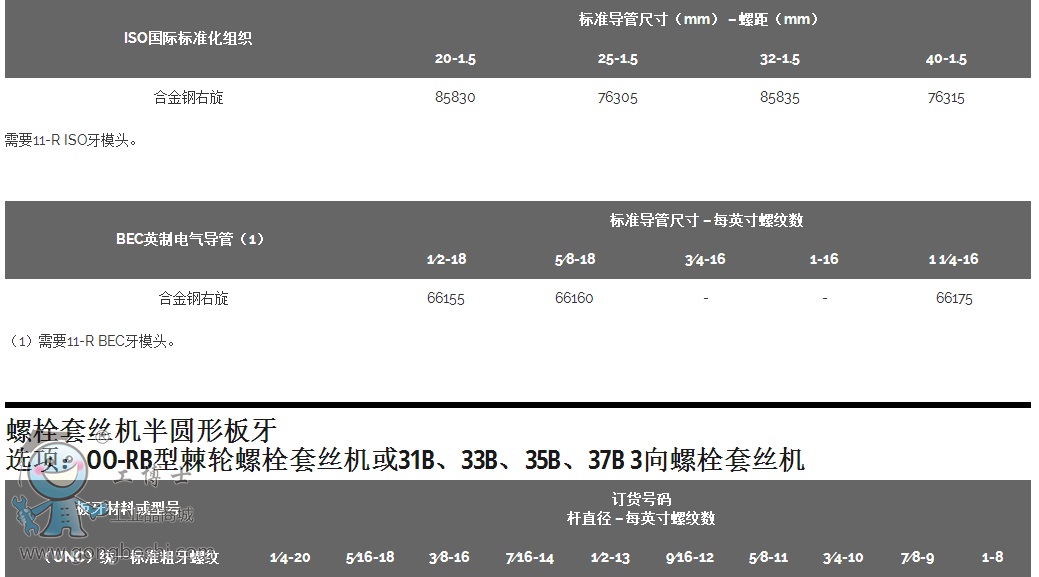Click the "BEC英制电气导管（1）" table header

pos(190,239)
